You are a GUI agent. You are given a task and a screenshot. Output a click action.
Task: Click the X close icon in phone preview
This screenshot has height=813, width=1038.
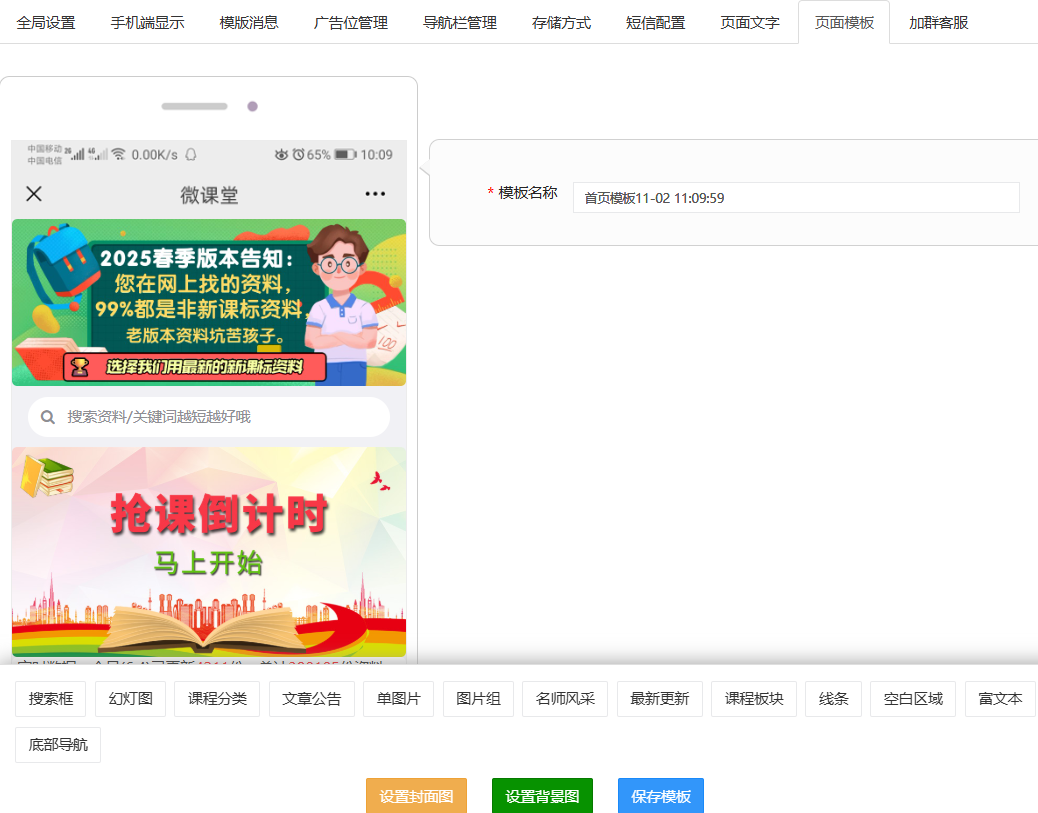(x=34, y=194)
